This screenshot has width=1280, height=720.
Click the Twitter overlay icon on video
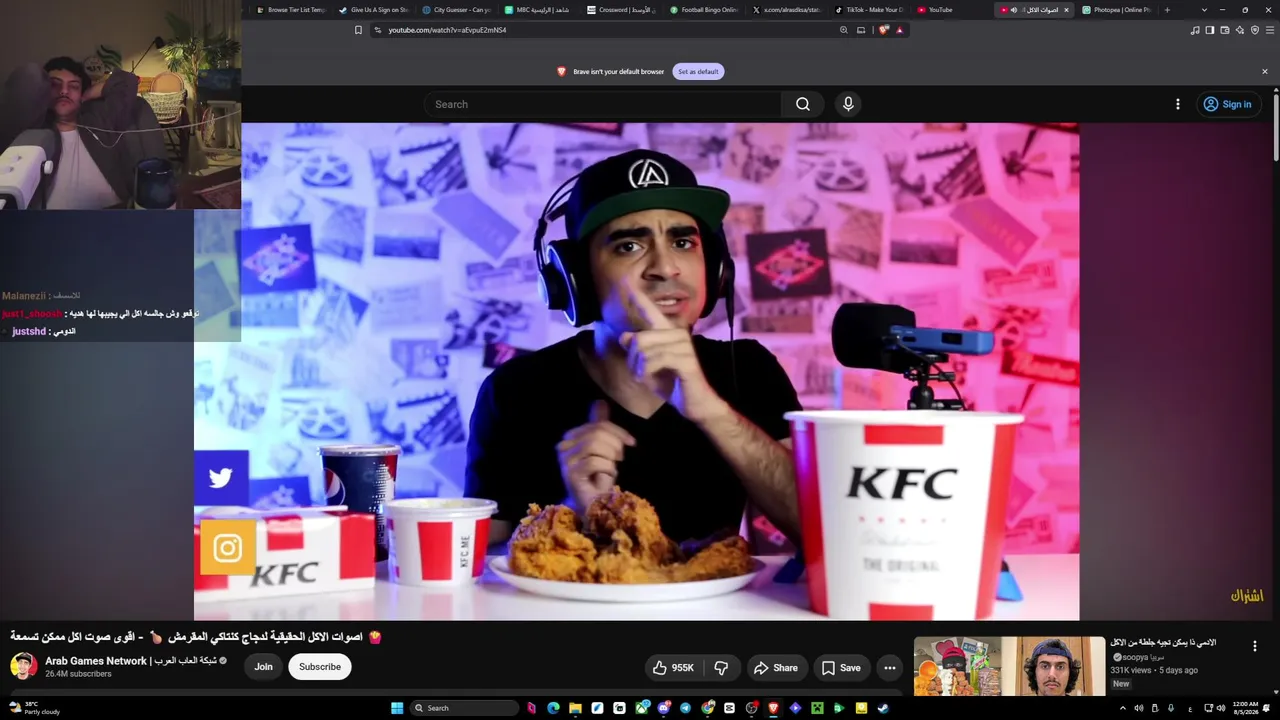(220, 478)
